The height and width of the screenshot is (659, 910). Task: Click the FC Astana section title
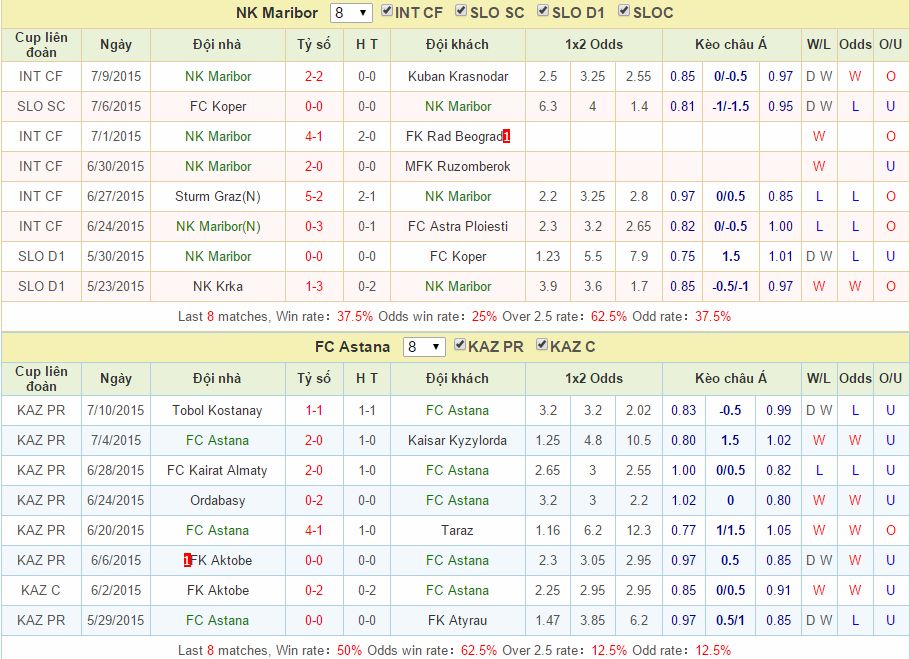point(352,347)
